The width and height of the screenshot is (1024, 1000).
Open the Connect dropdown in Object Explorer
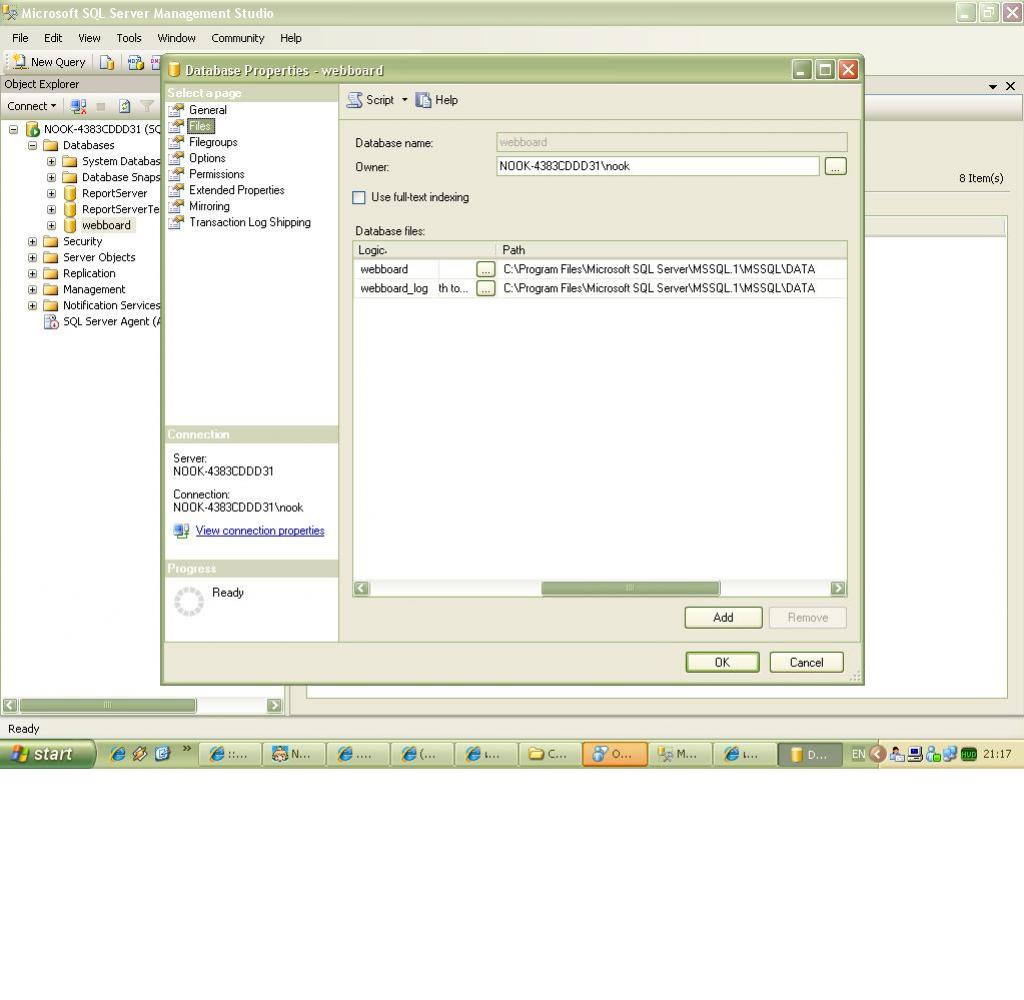click(31, 106)
